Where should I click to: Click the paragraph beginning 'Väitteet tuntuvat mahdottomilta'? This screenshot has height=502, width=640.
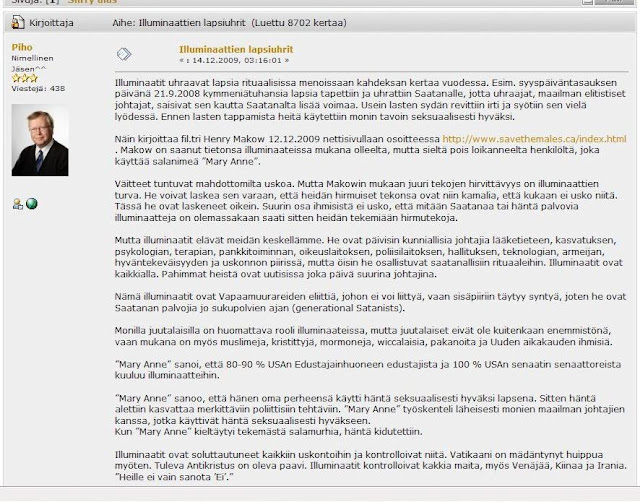366,201
